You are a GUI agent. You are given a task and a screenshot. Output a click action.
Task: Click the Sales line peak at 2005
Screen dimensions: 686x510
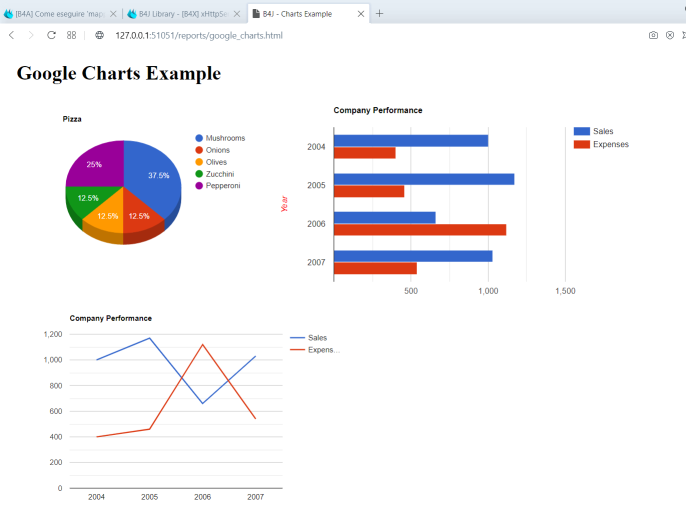pyautogui.click(x=150, y=338)
